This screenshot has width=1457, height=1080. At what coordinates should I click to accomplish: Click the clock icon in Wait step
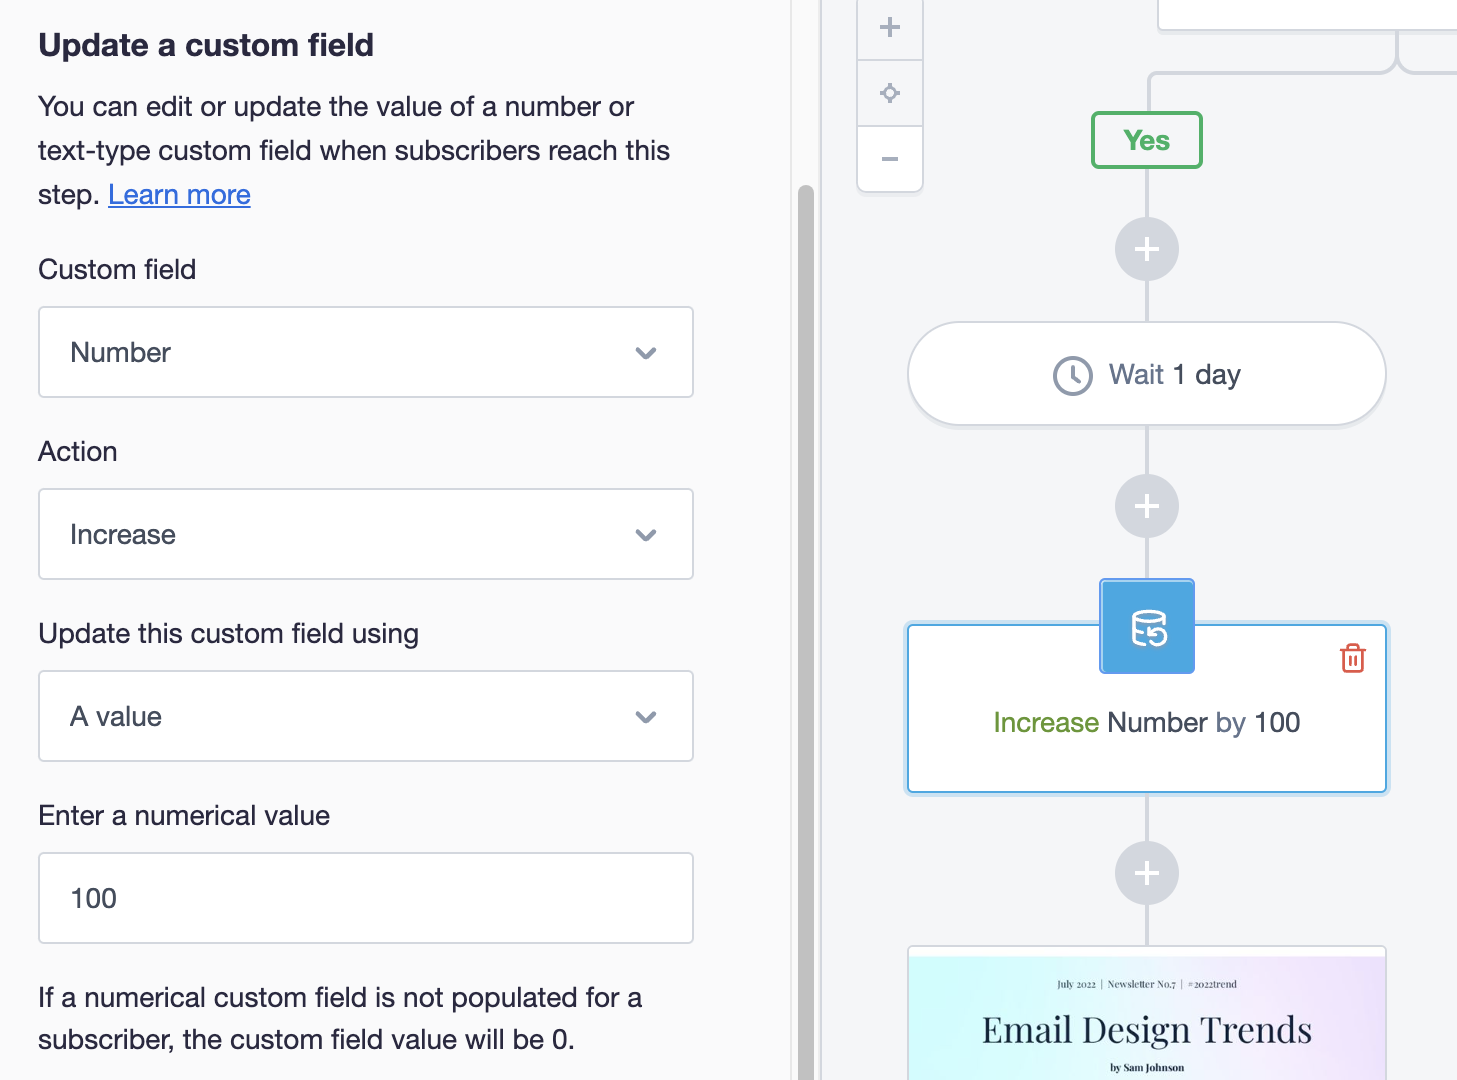1073,376
